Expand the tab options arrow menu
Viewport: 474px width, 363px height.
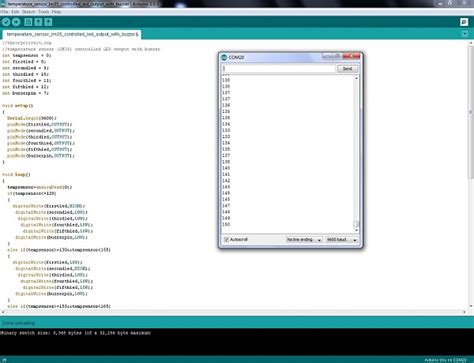[x=465, y=34]
